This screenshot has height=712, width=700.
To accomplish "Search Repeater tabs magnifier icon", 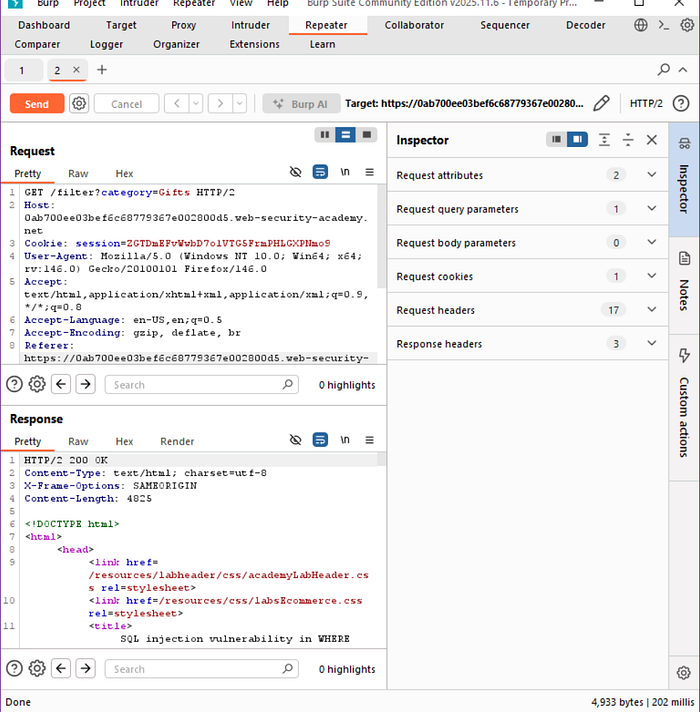I will click(664, 69).
